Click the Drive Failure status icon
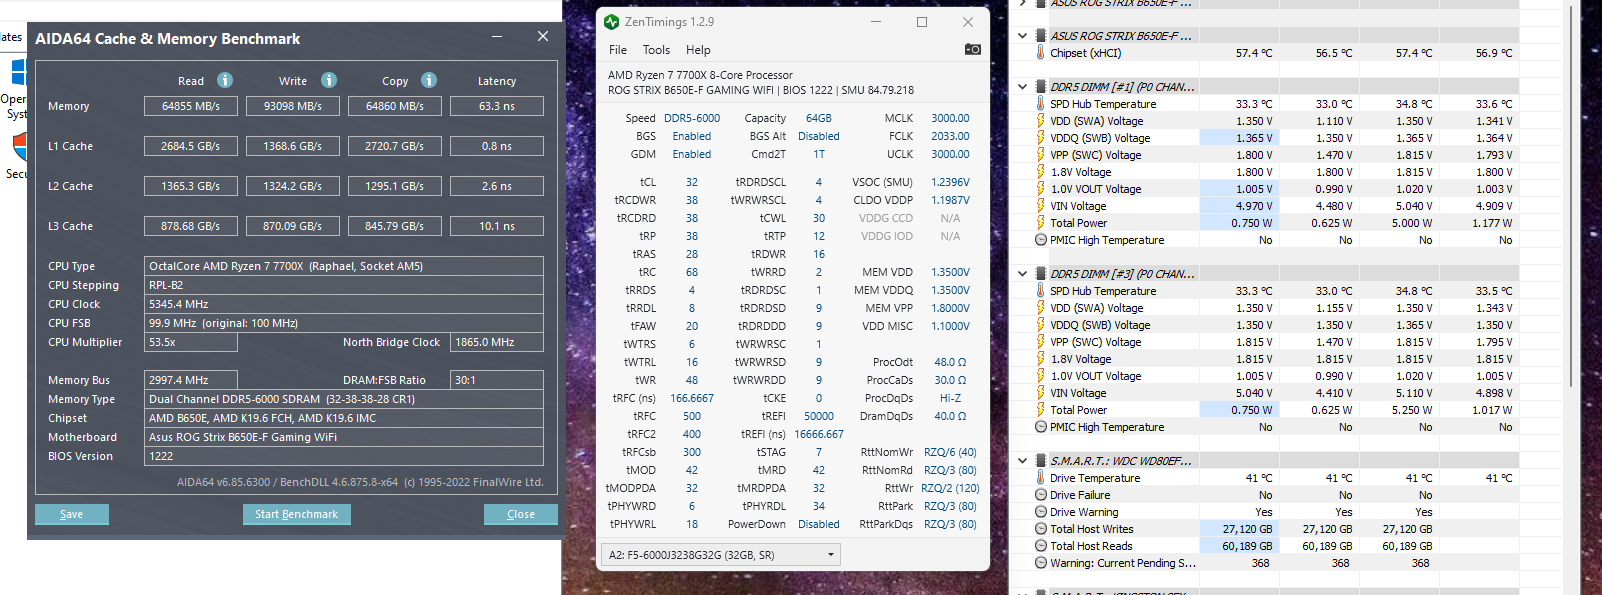The width and height of the screenshot is (1602, 595). coord(1040,495)
